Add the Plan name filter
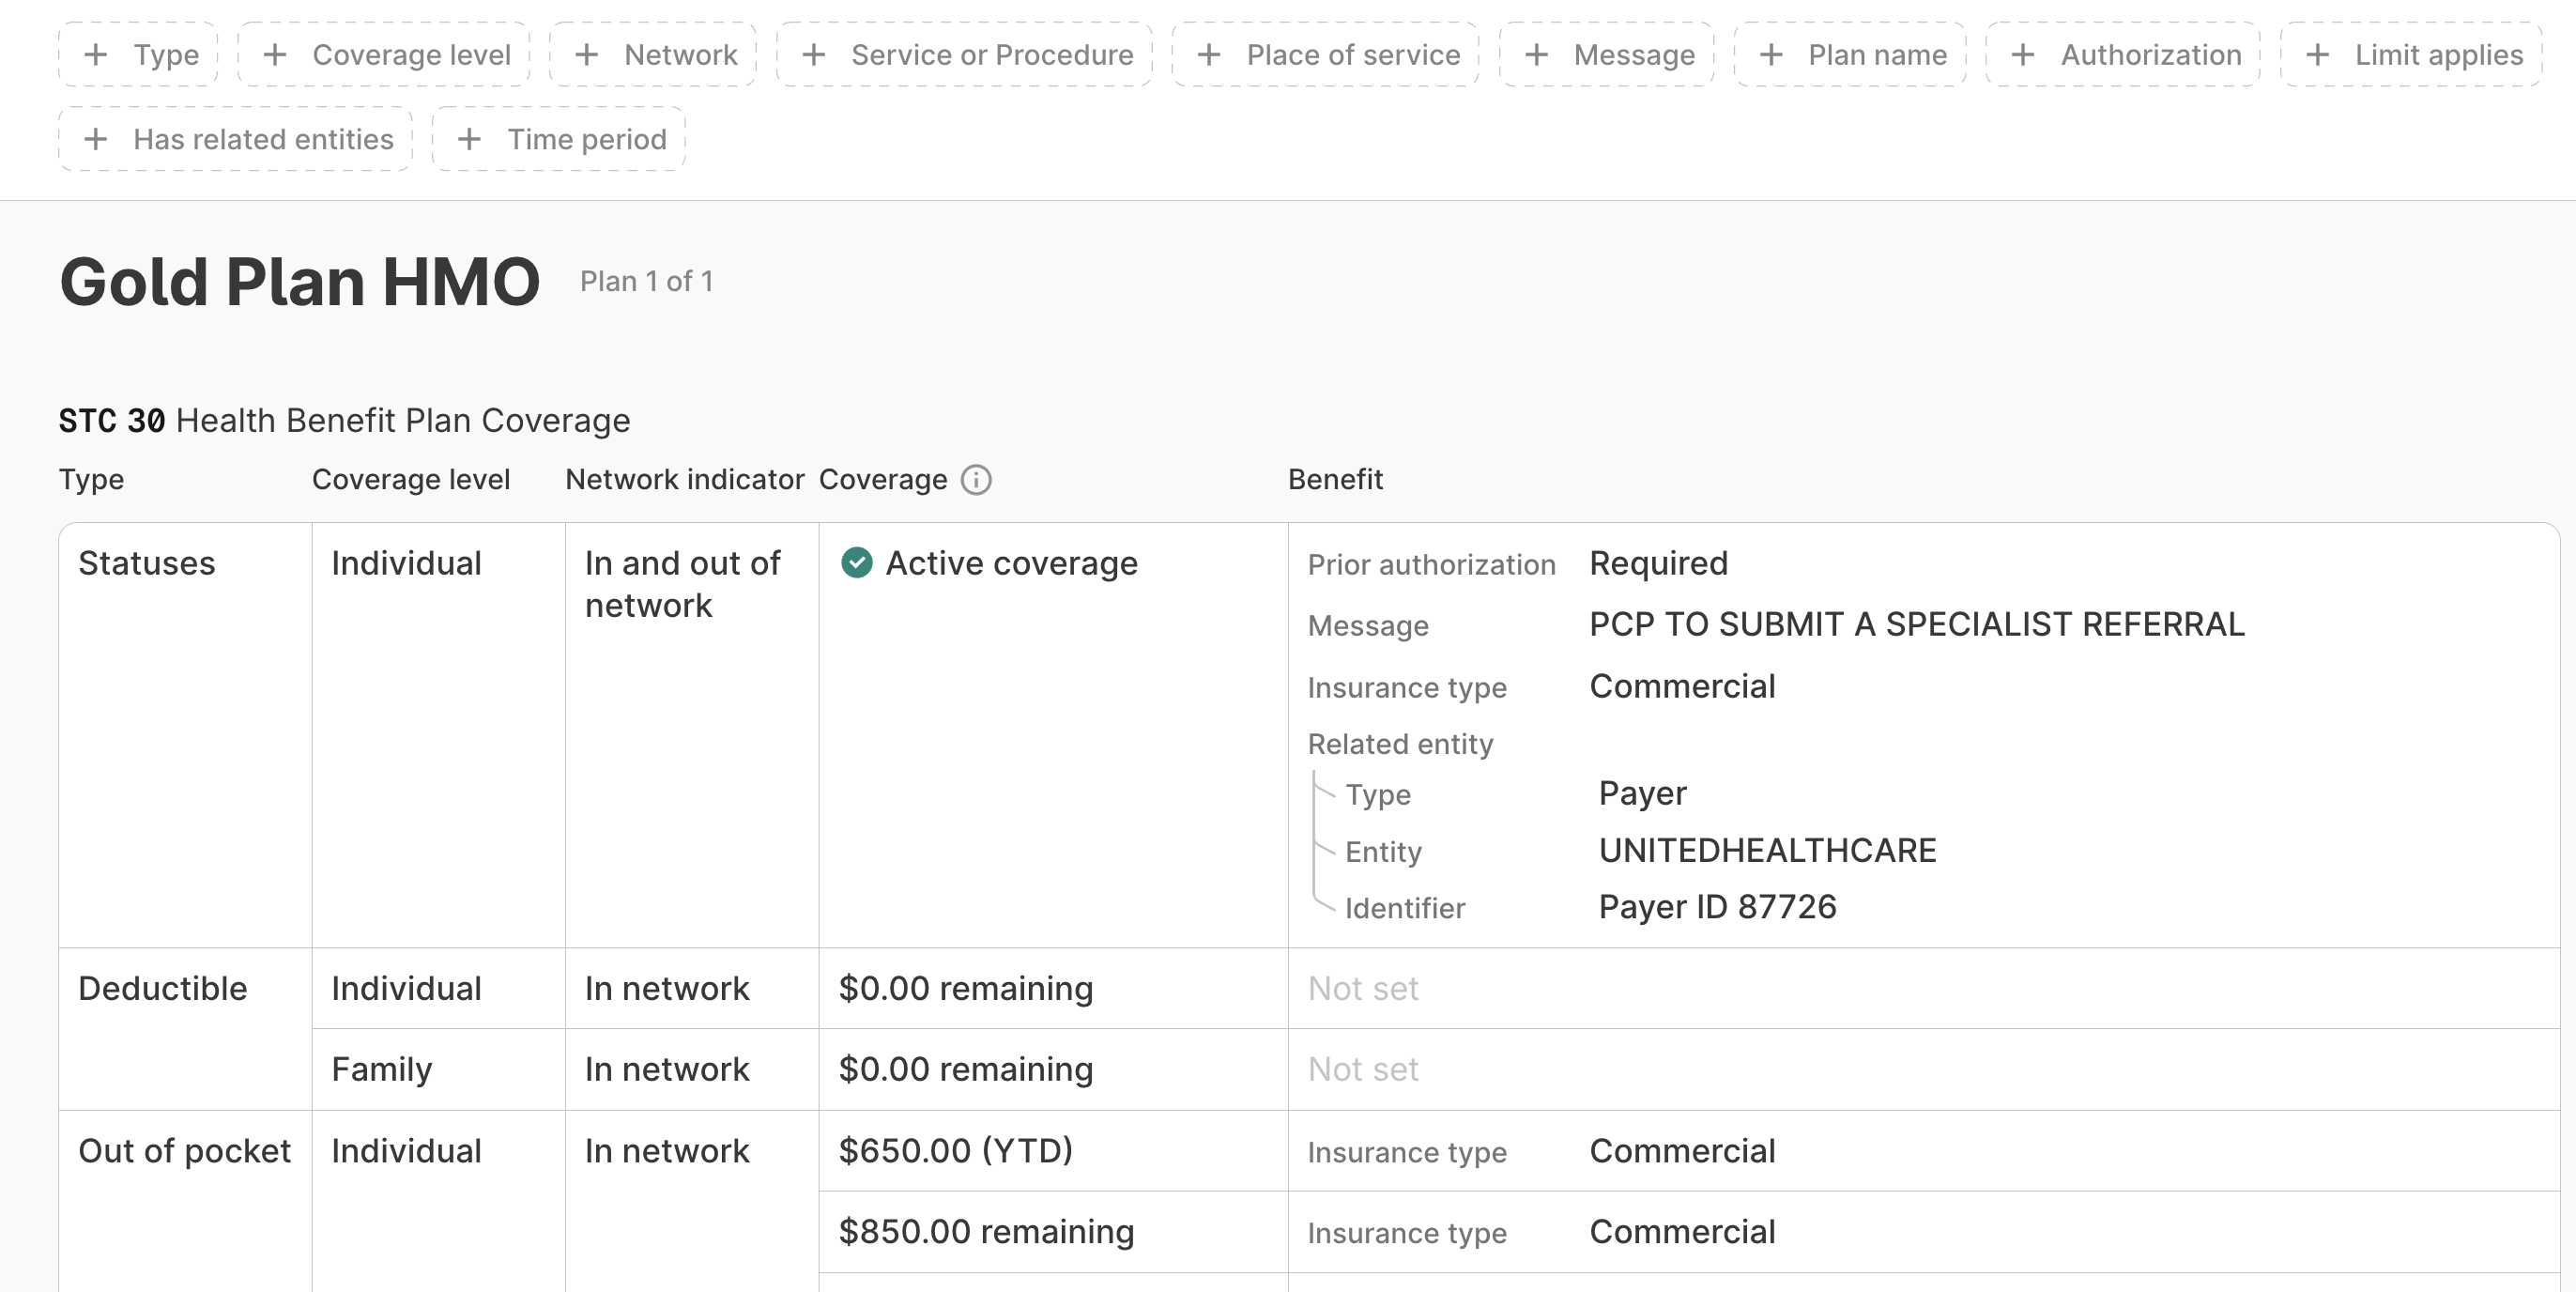This screenshot has width=2576, height=1292. [1850, 54]
